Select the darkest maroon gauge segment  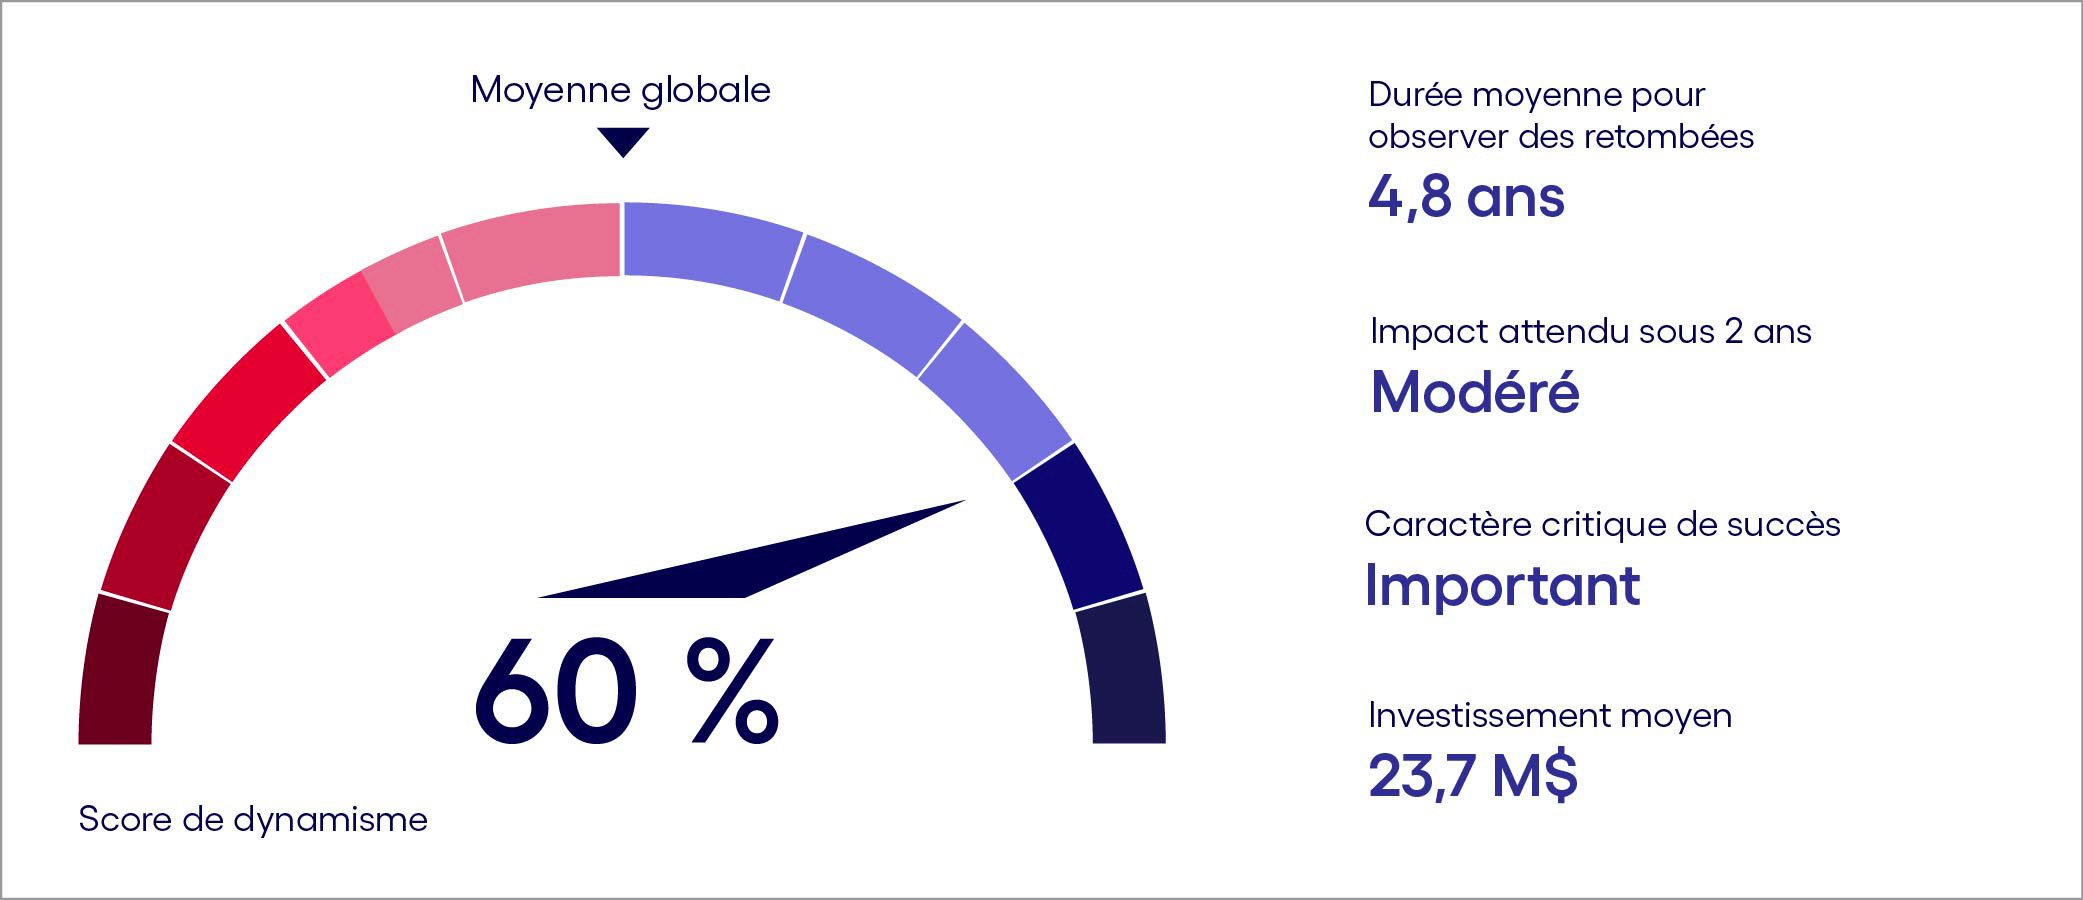click(x=123, y=669)
